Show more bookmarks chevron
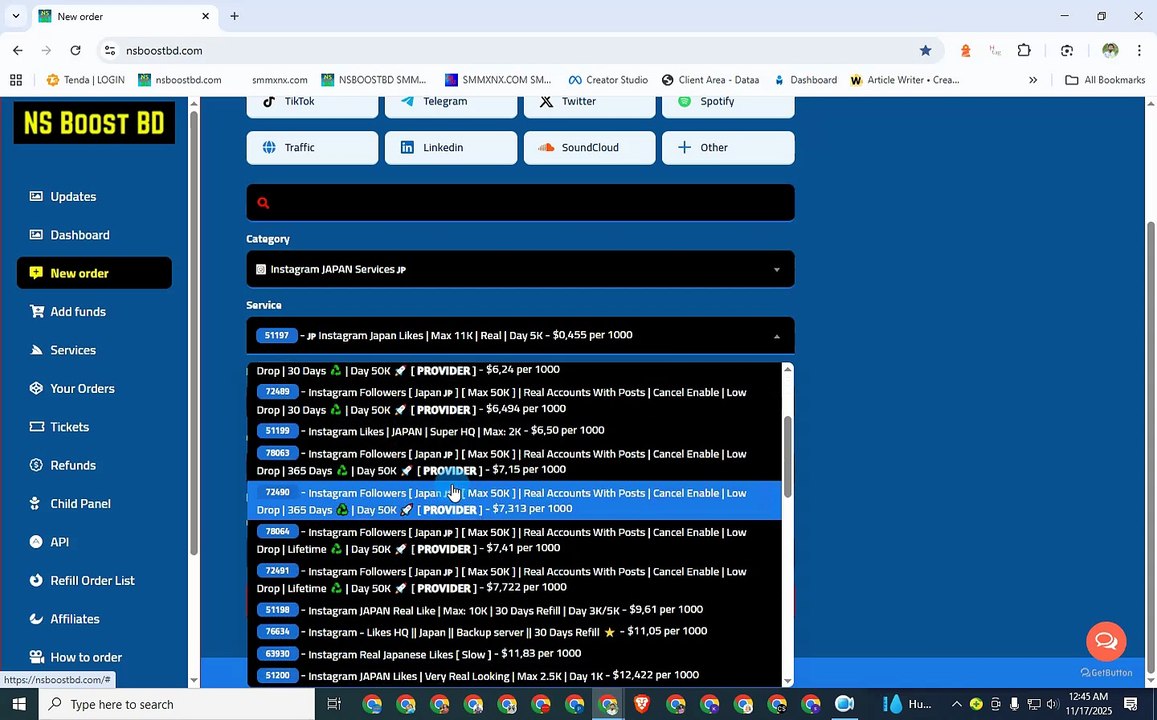This screenshot has height=720, width=1157. [x=1033, y=80]
